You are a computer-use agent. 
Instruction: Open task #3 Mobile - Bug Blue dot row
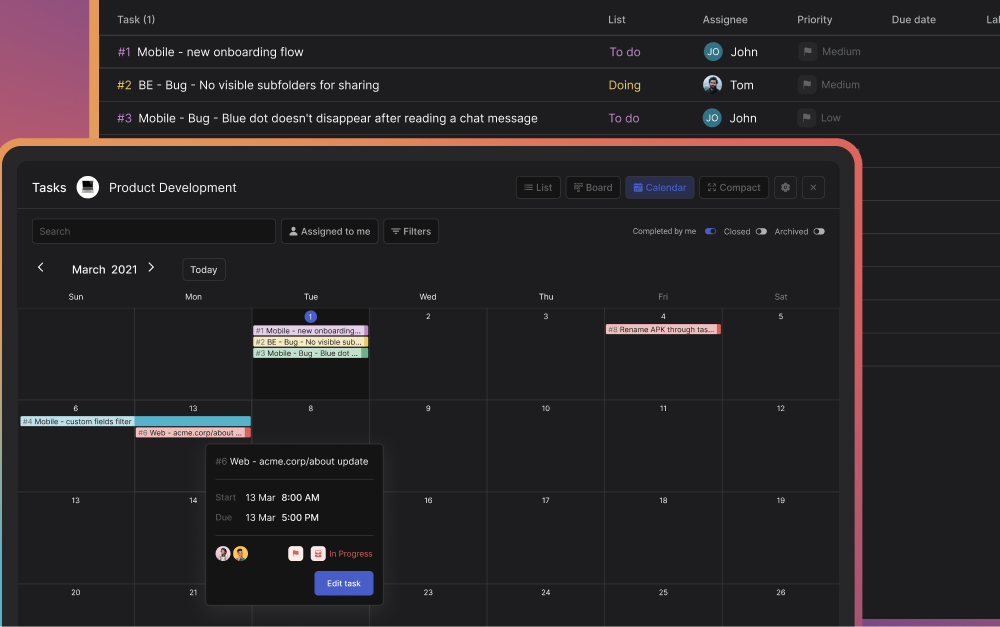549,118
